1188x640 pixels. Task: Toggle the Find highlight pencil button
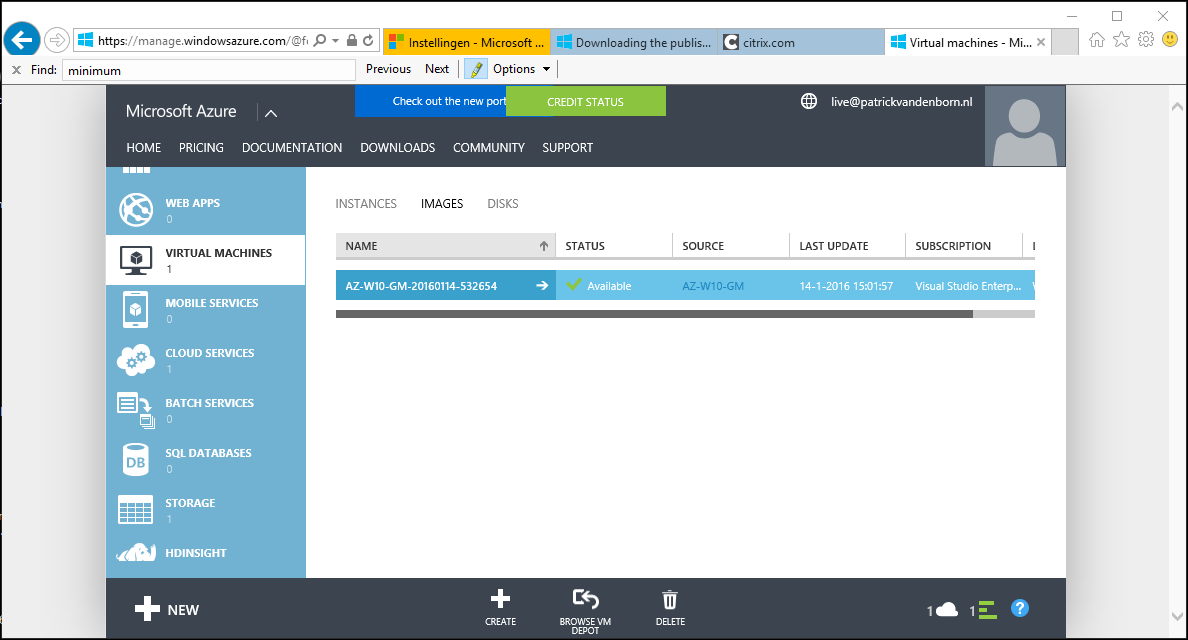click(476, 70)
